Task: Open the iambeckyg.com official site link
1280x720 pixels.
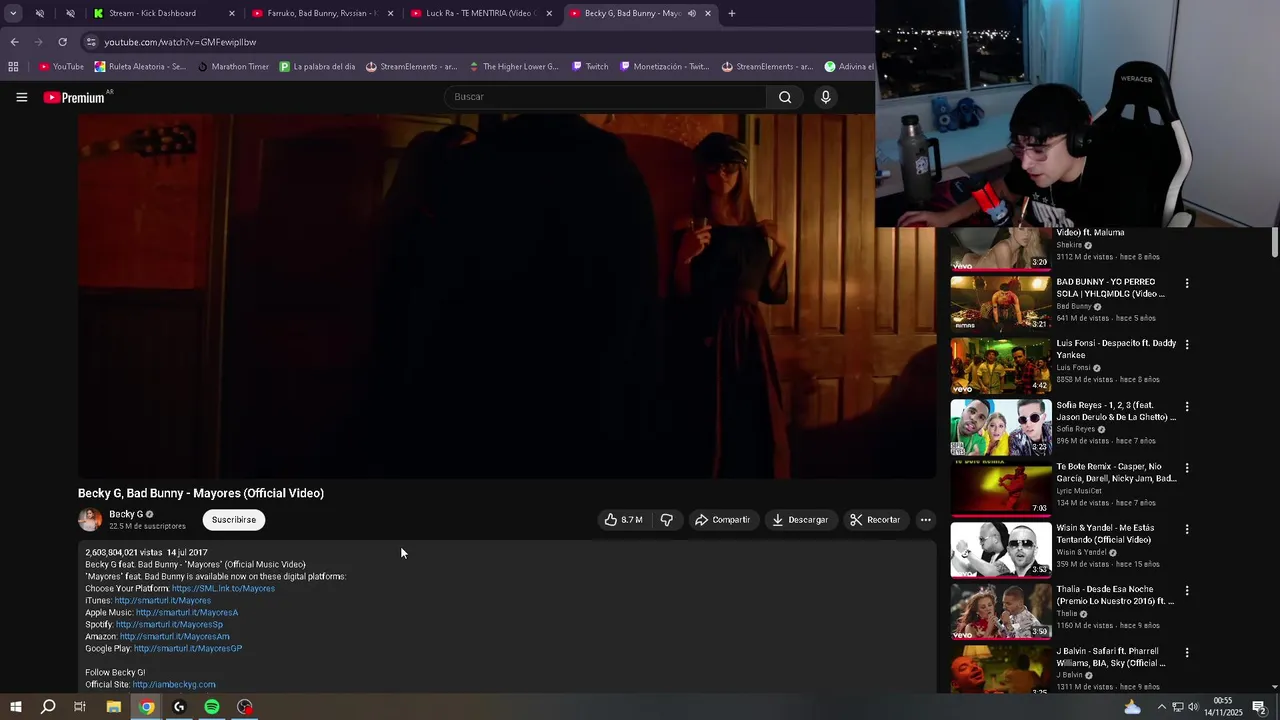Action: tap(174, 685)
